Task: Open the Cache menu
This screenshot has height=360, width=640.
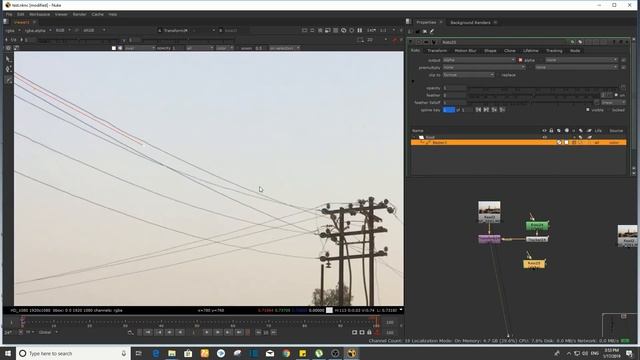Action: 98,14
